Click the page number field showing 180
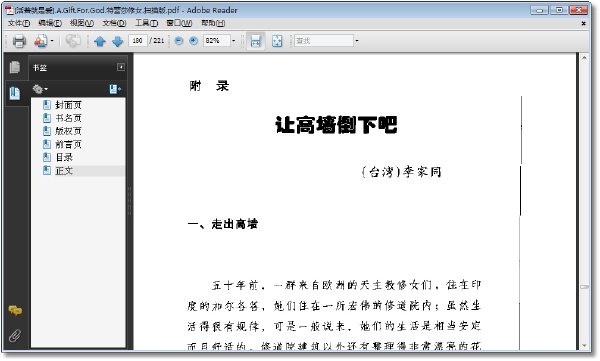600x361 pixels. 138,41
